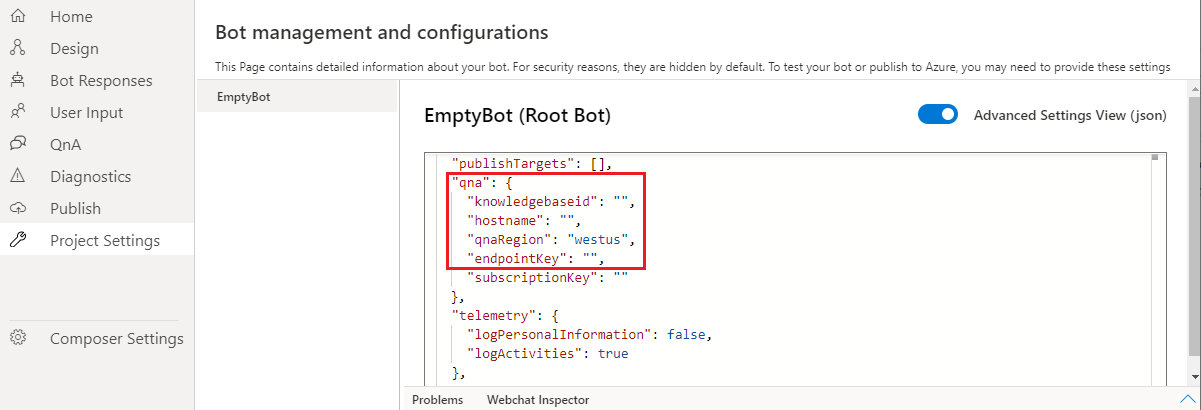The image size is (1201, 410).
Task: Open the Publish page label
Action: point(75,208)
